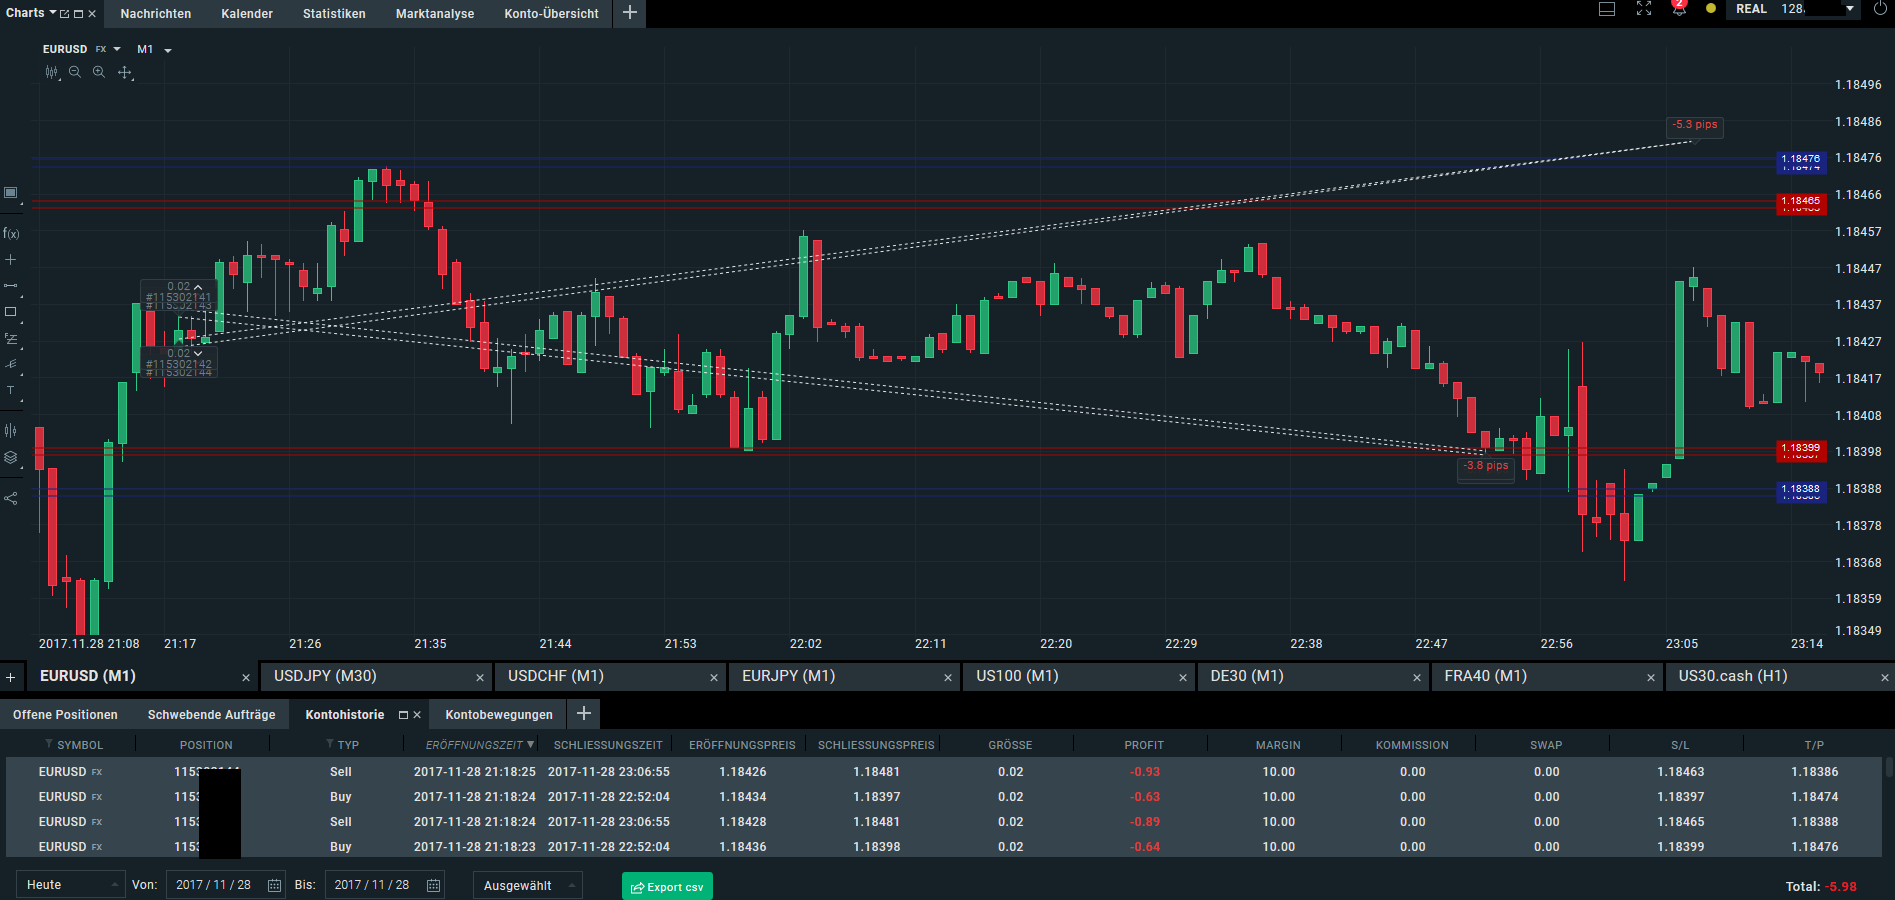The height and width of the screenshot is (900, 1895).
Task: Open the chart type candlestick menu
Action: (x=52, y=72)
